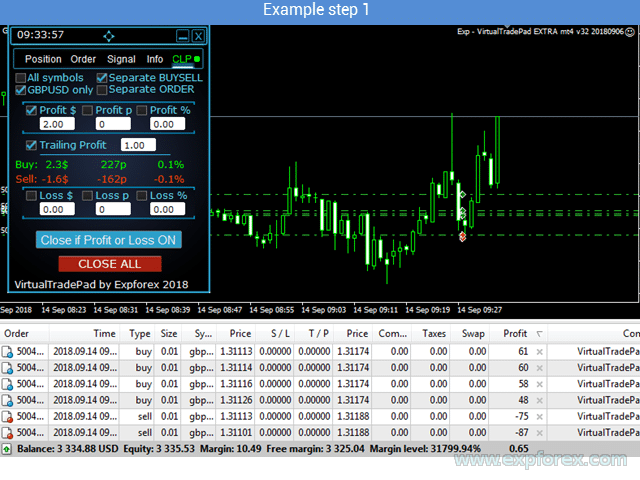Enable the Profit % checkbox
Viewport: 640px width, 480px height.
[142, 110]
